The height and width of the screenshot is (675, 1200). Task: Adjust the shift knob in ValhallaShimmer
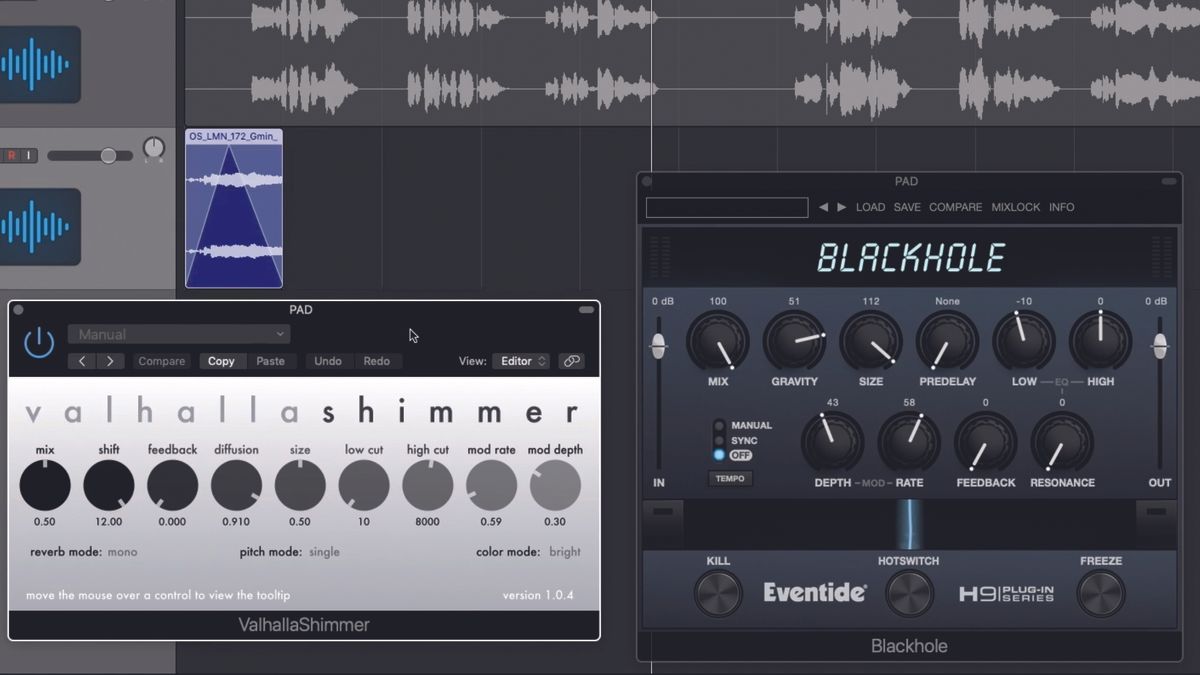click(x=108, y=484)
